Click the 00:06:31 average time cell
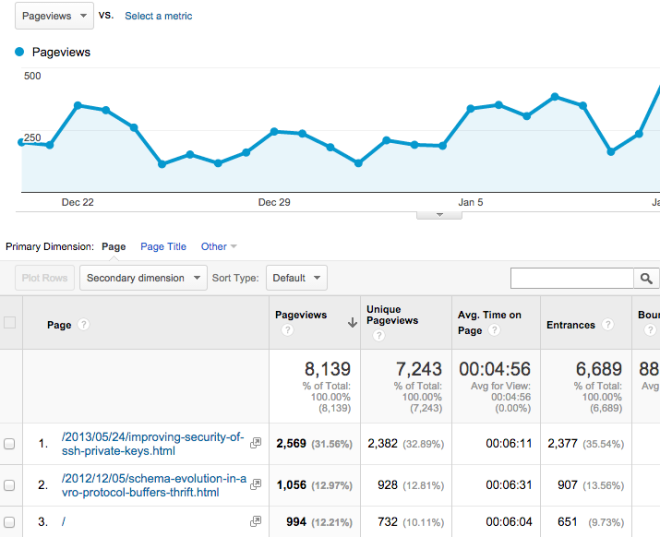 (508, 485)
